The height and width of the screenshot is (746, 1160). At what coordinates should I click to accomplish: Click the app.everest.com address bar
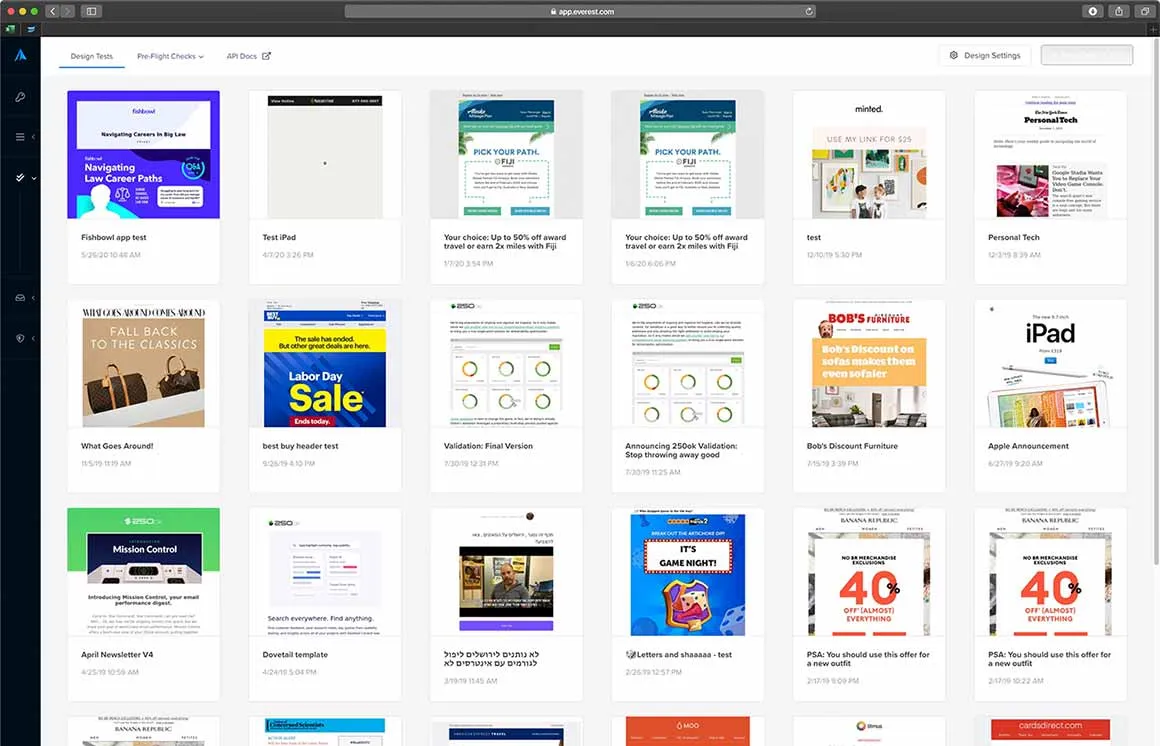coord(581,11)
